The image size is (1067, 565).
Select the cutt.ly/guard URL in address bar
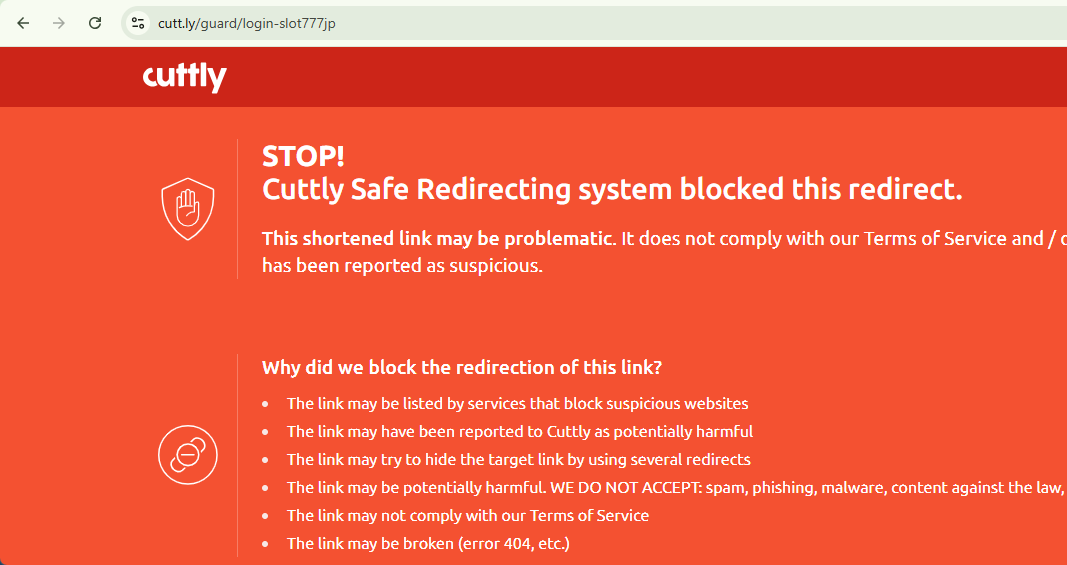pyautogui.click(x=246, y=24)
